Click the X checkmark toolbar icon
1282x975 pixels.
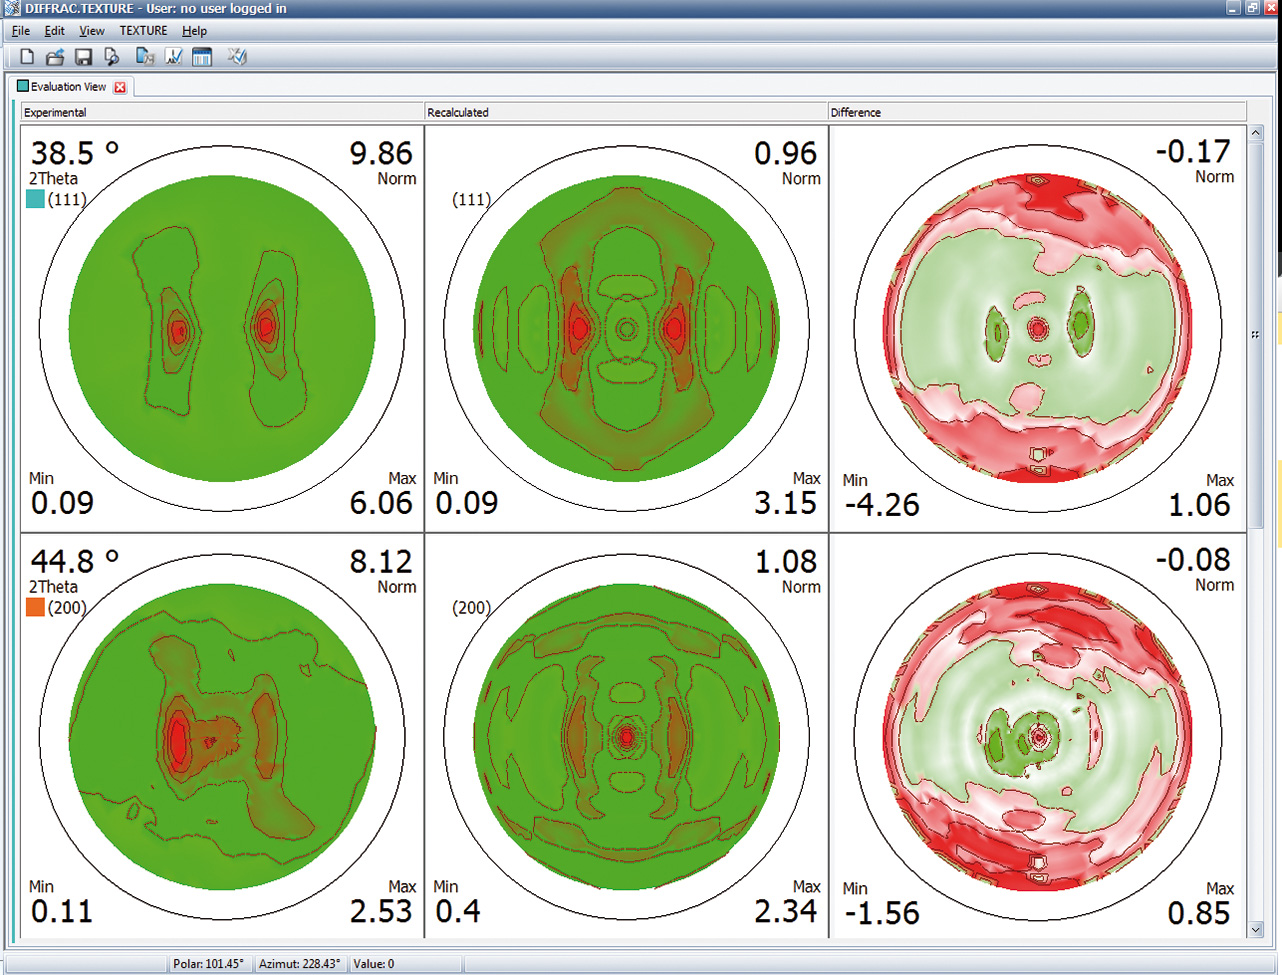[x=237, y=57]
